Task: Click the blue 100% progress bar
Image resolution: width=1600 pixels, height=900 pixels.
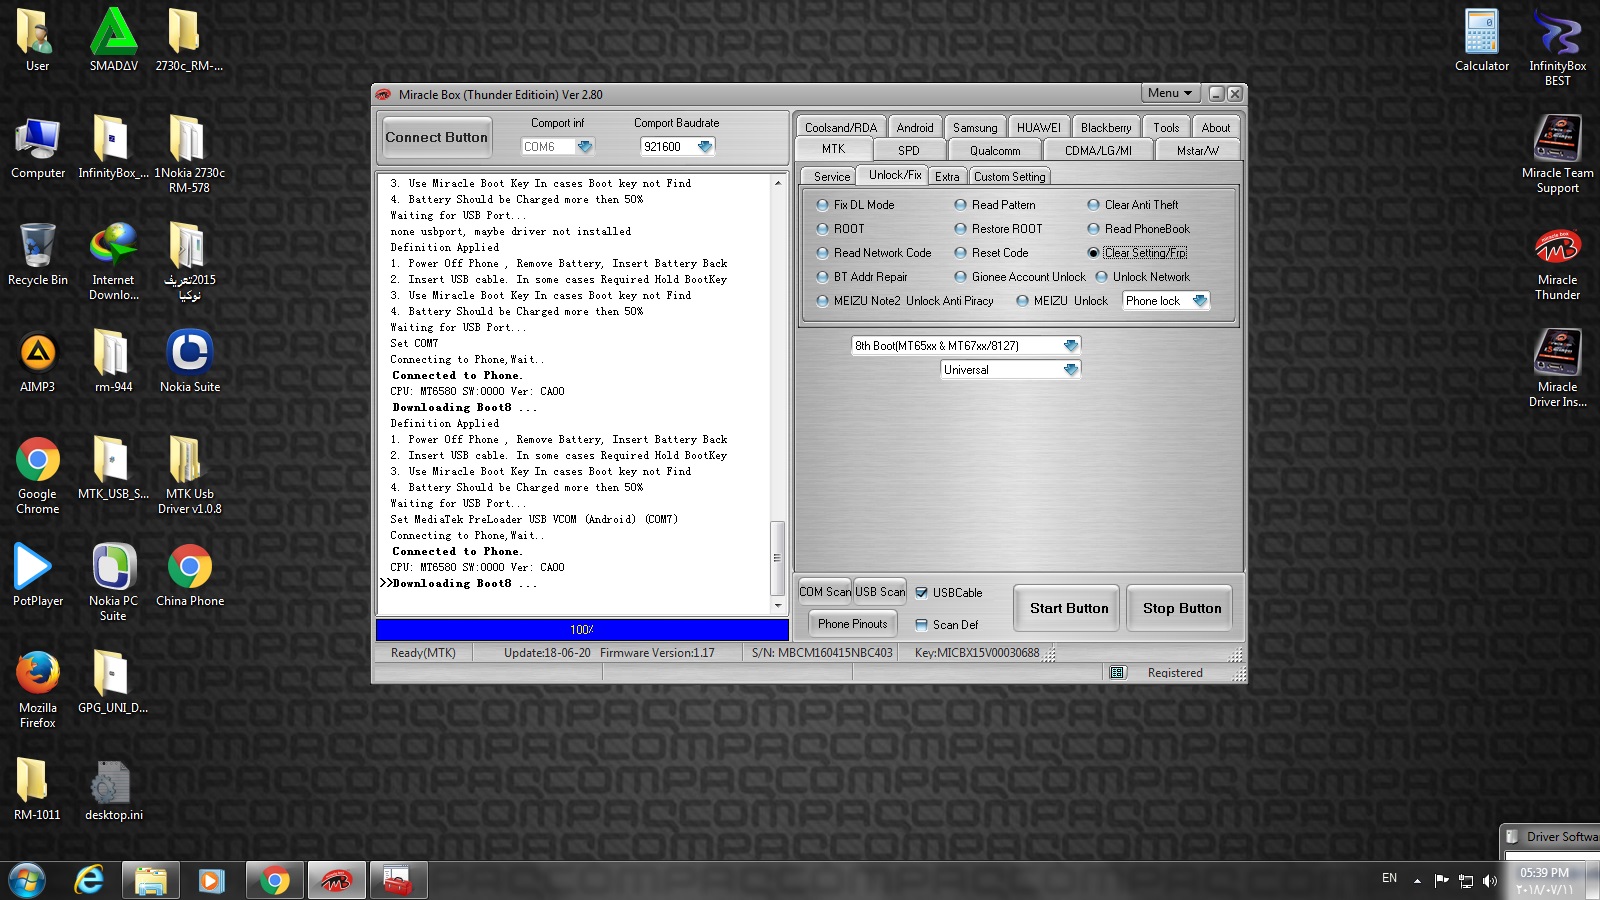Action: pos(582,630)
